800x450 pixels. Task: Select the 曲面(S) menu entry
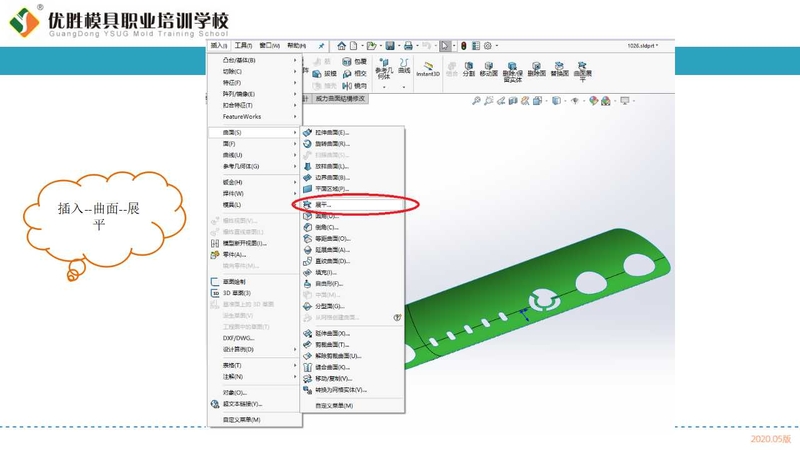[254, 132]
